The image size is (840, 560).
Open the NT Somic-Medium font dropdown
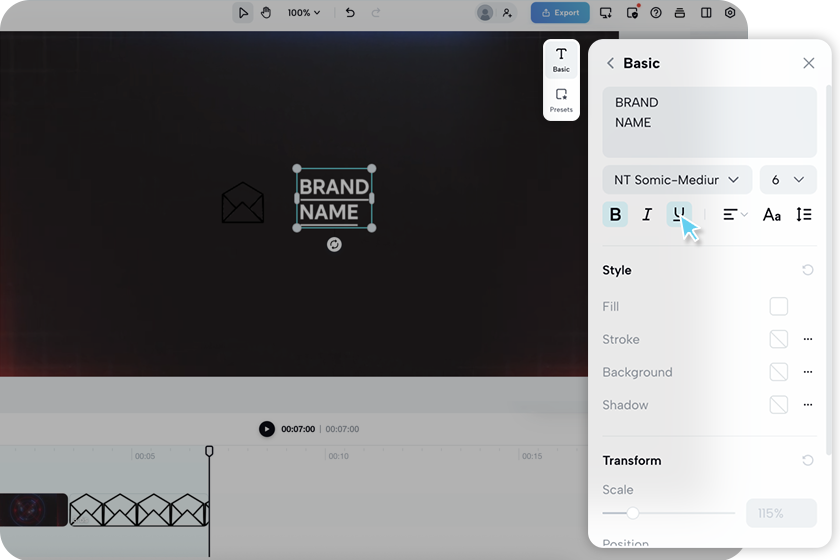(677, 180)
